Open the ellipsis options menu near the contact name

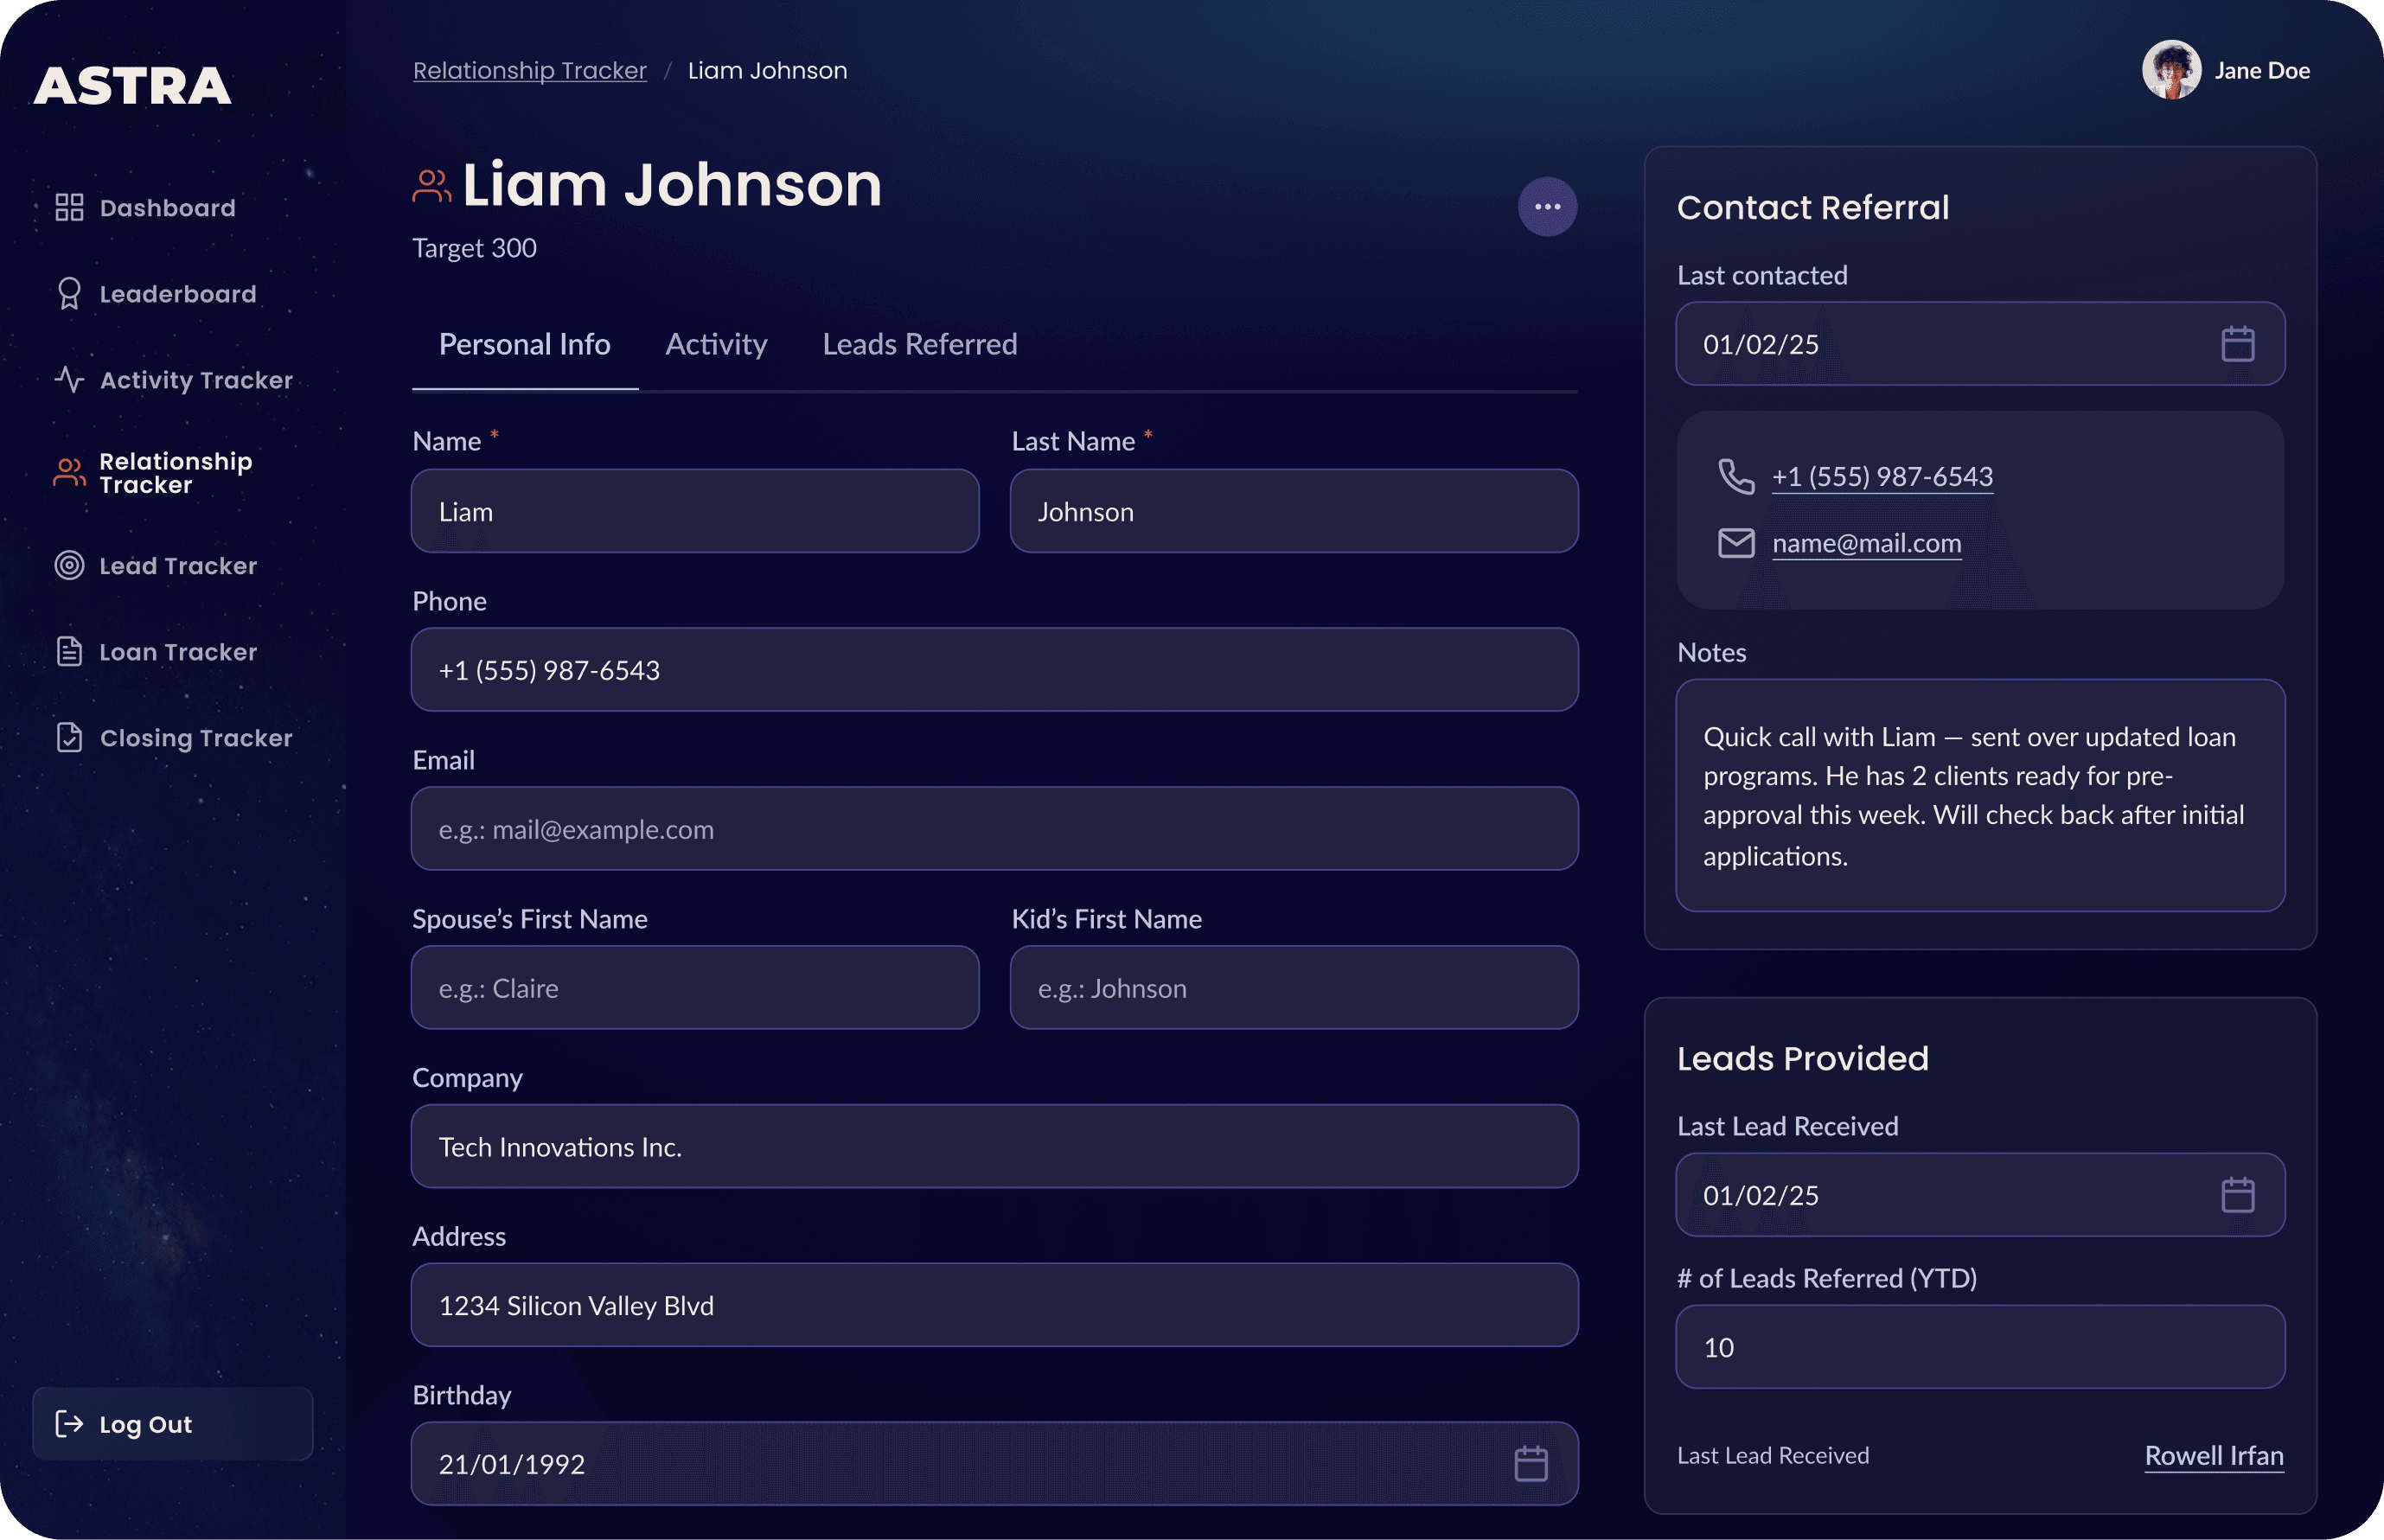(x=1548, y=206)
